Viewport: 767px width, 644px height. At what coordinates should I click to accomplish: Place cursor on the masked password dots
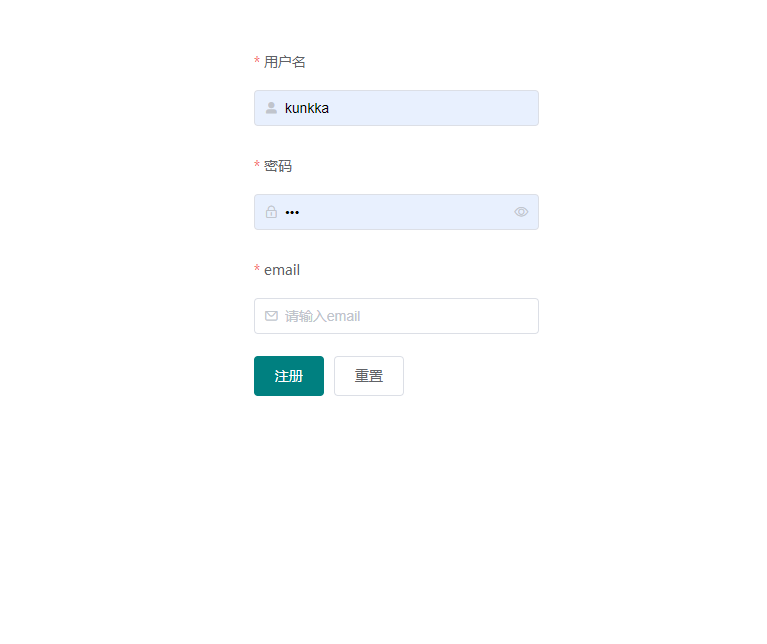292,212
